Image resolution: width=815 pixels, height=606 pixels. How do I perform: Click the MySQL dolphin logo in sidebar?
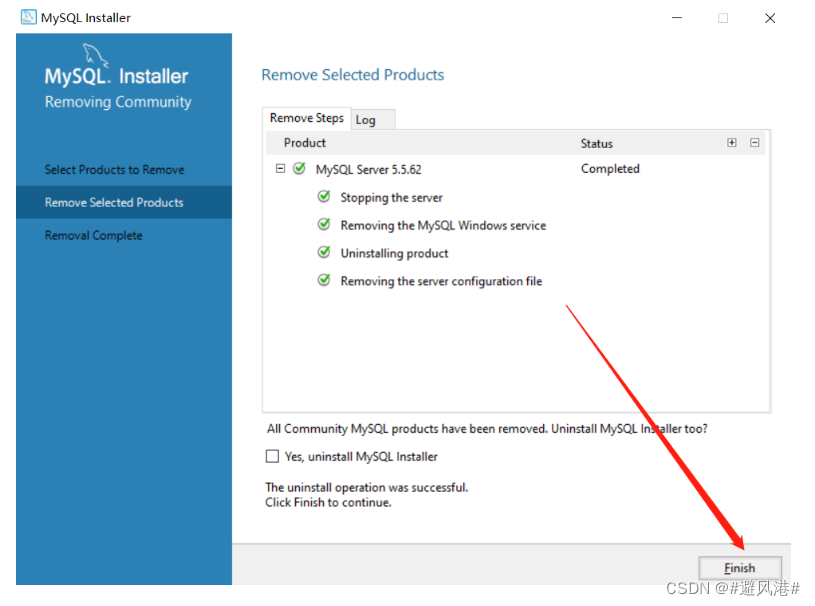click(x=96, y=56)
